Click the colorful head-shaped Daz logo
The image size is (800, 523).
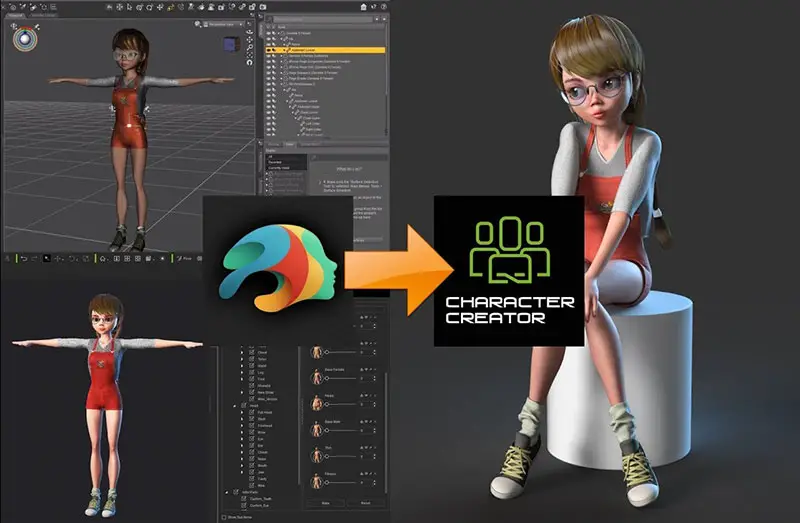[278, 267]
